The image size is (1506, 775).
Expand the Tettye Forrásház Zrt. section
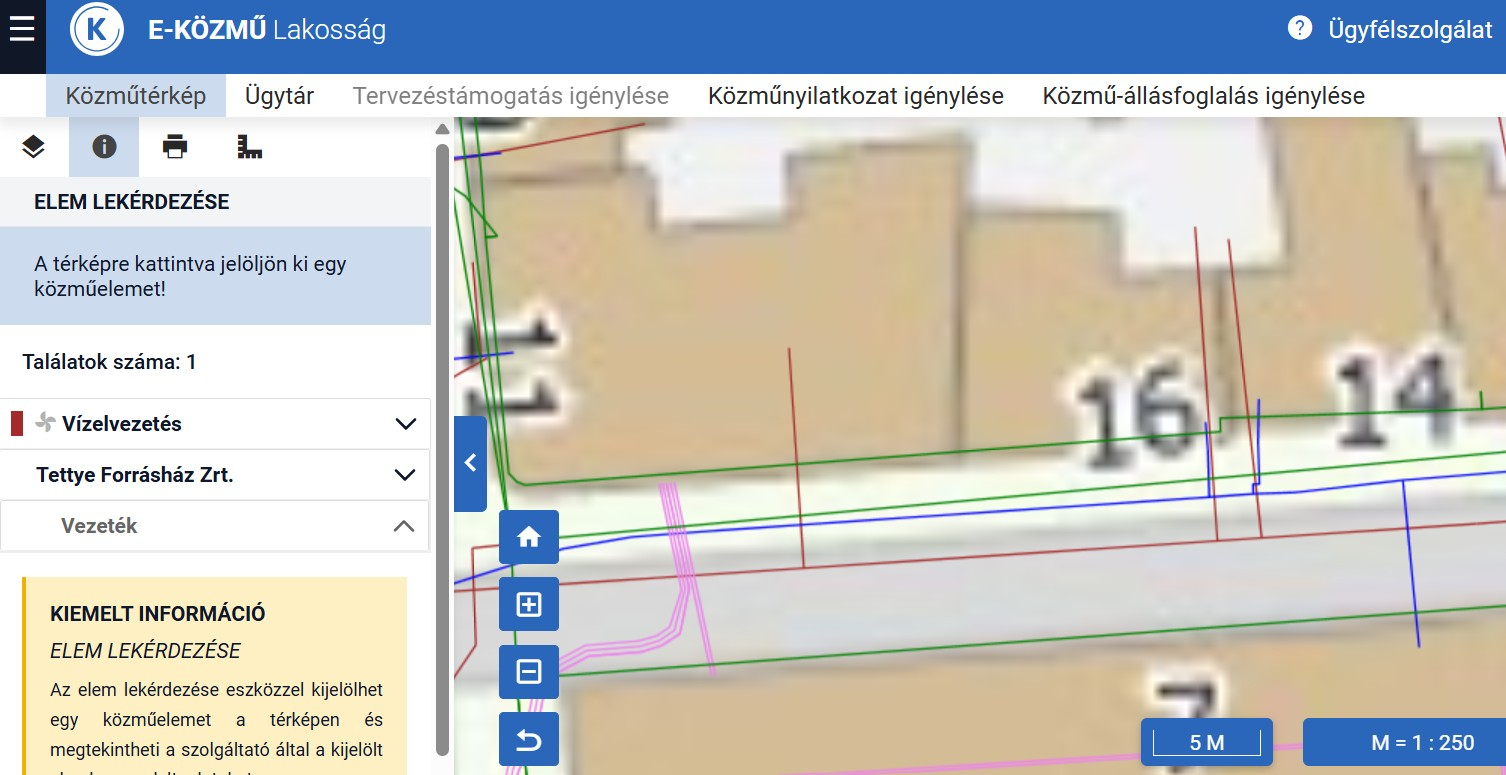(405, 475)
